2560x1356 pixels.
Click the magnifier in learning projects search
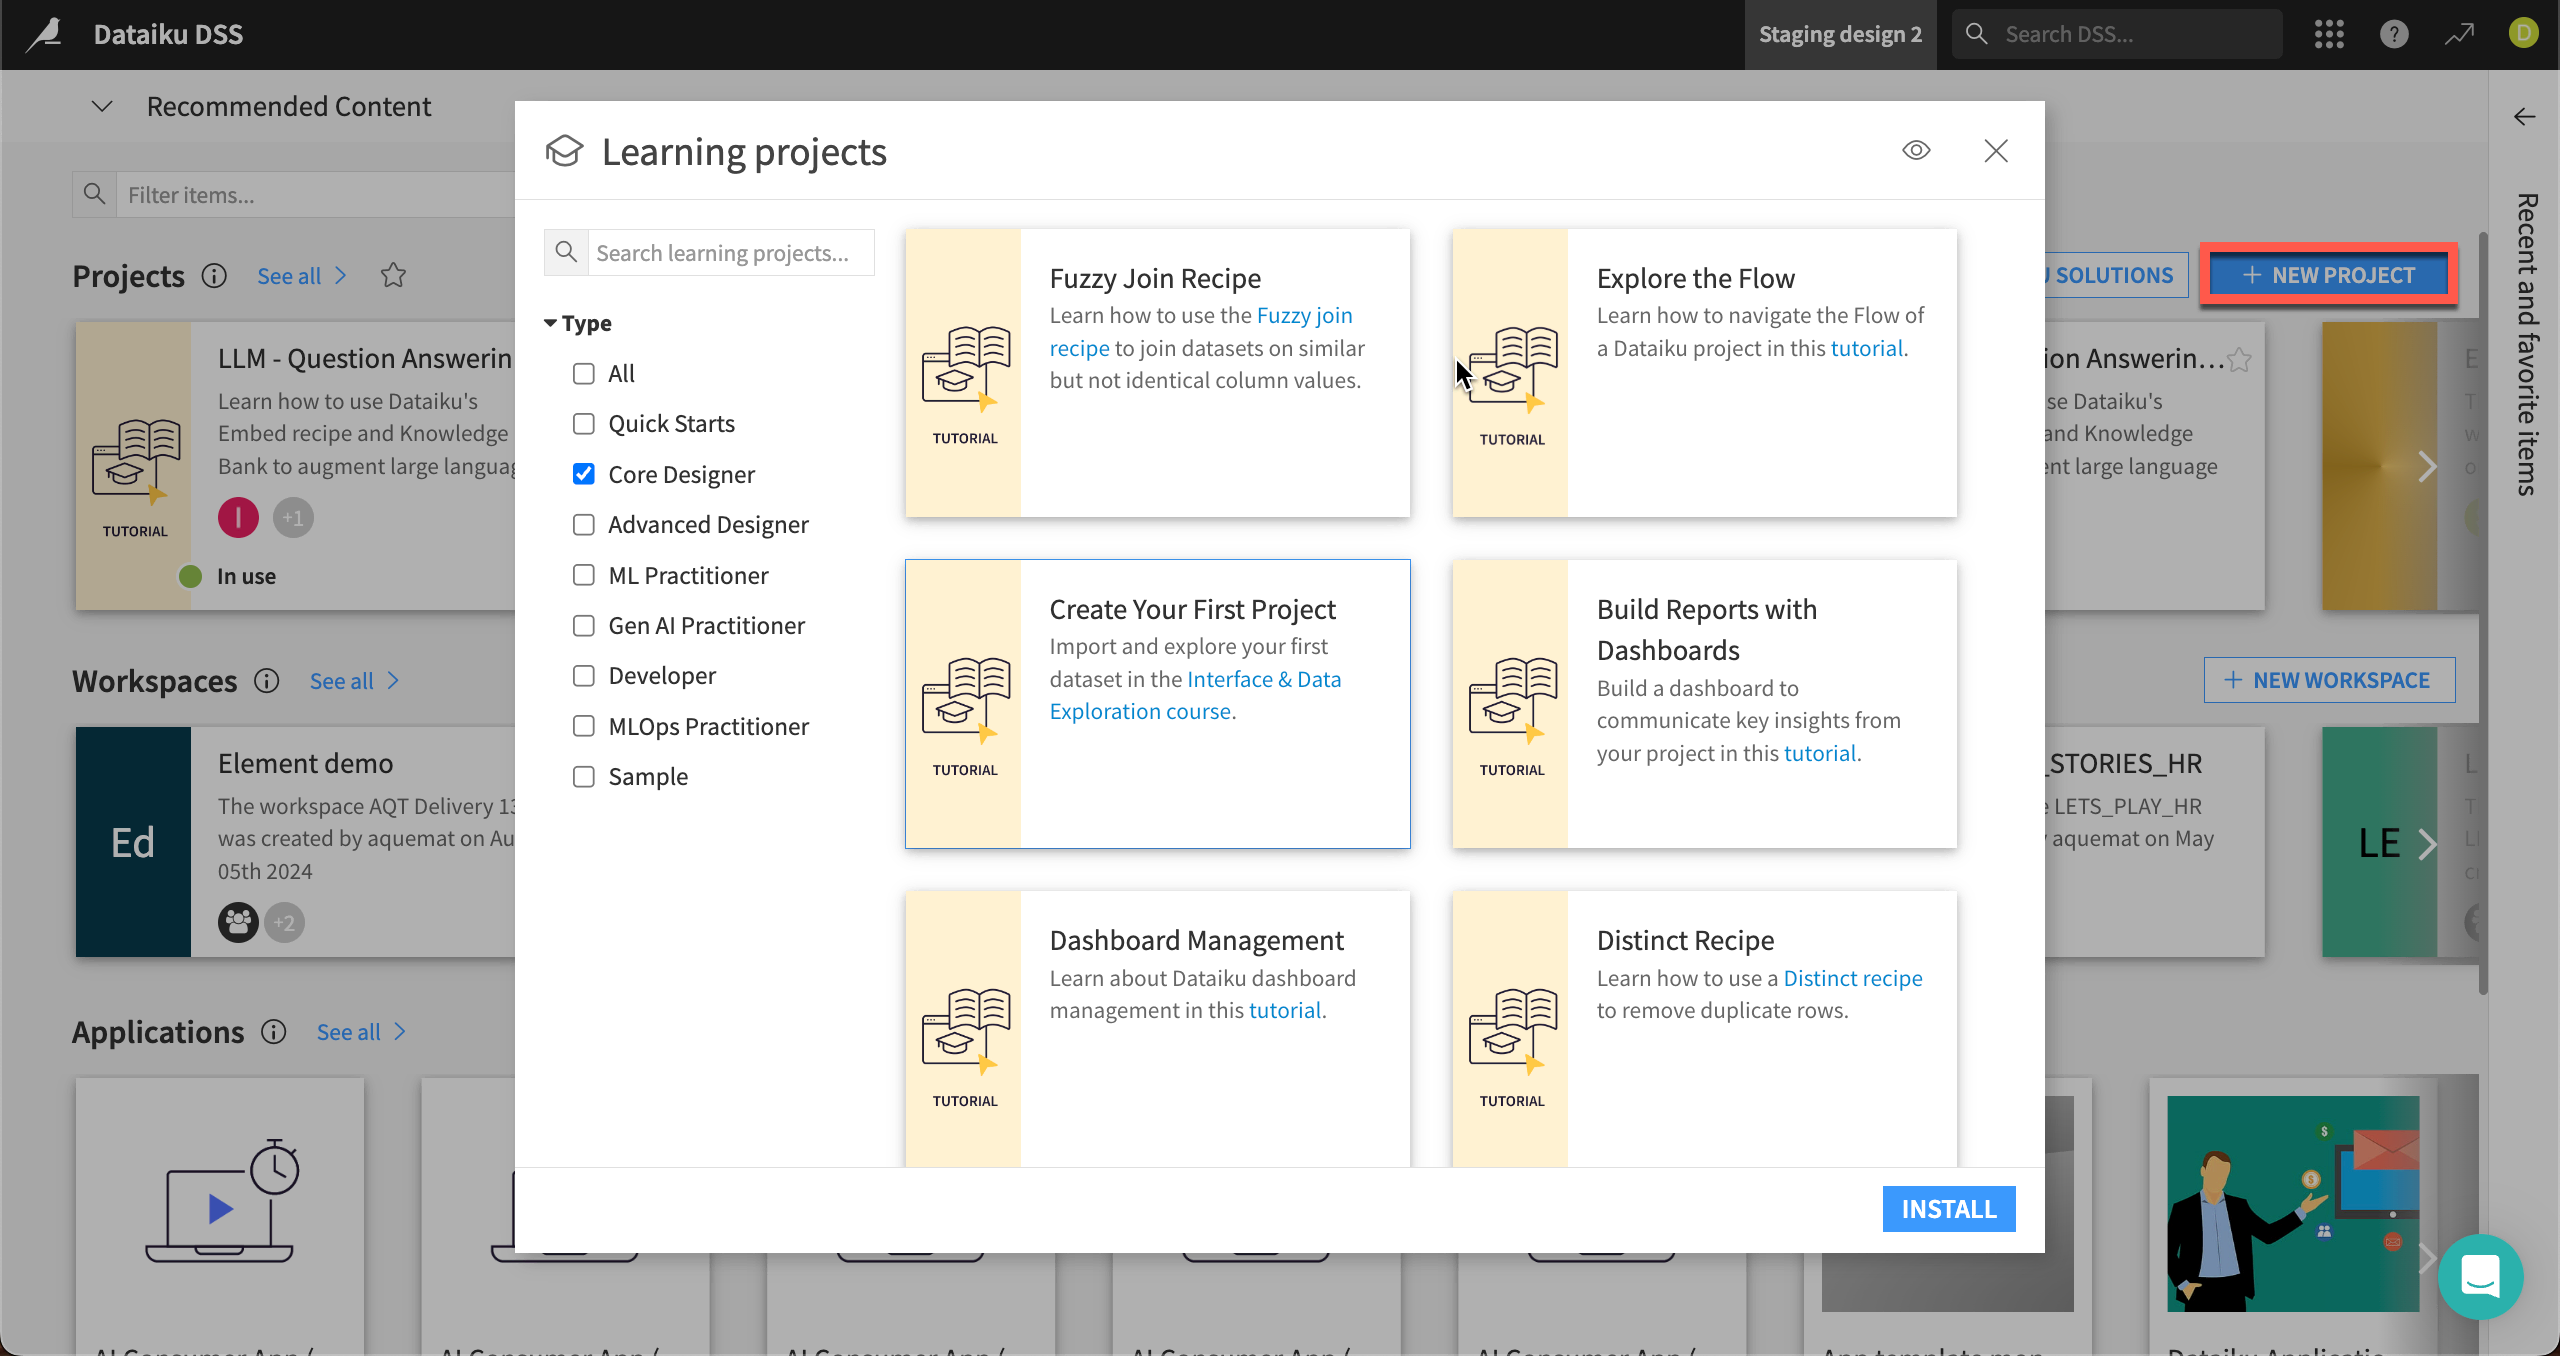[x=566, y=252]
